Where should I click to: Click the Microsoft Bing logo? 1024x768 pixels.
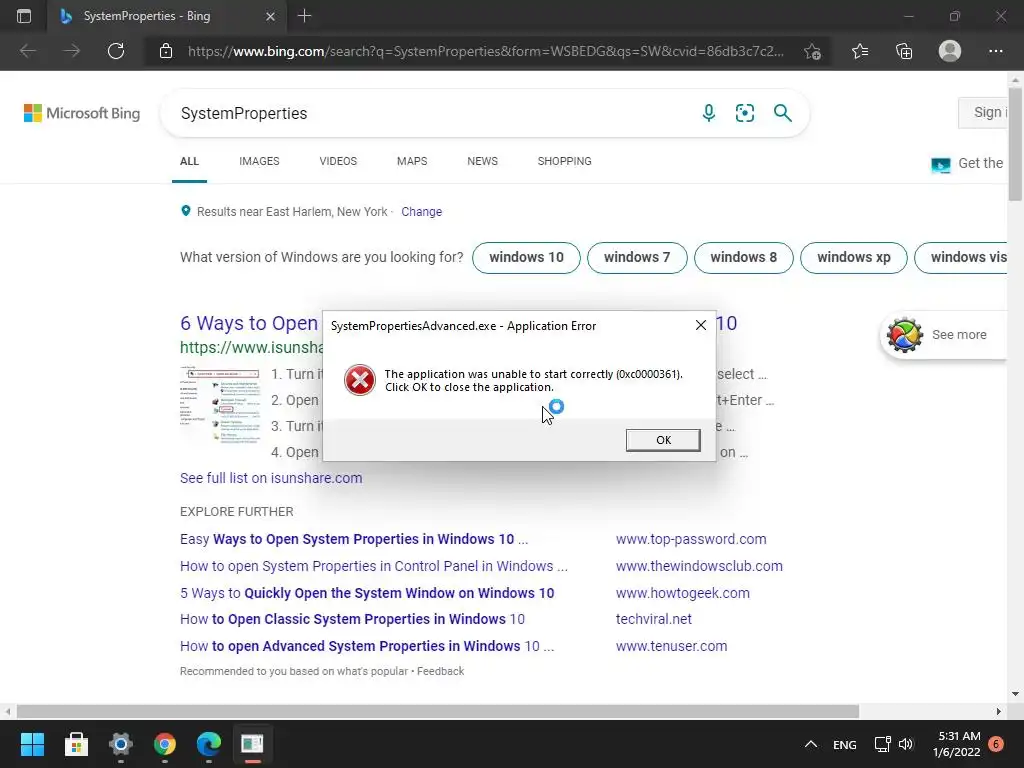click(82, 113)
